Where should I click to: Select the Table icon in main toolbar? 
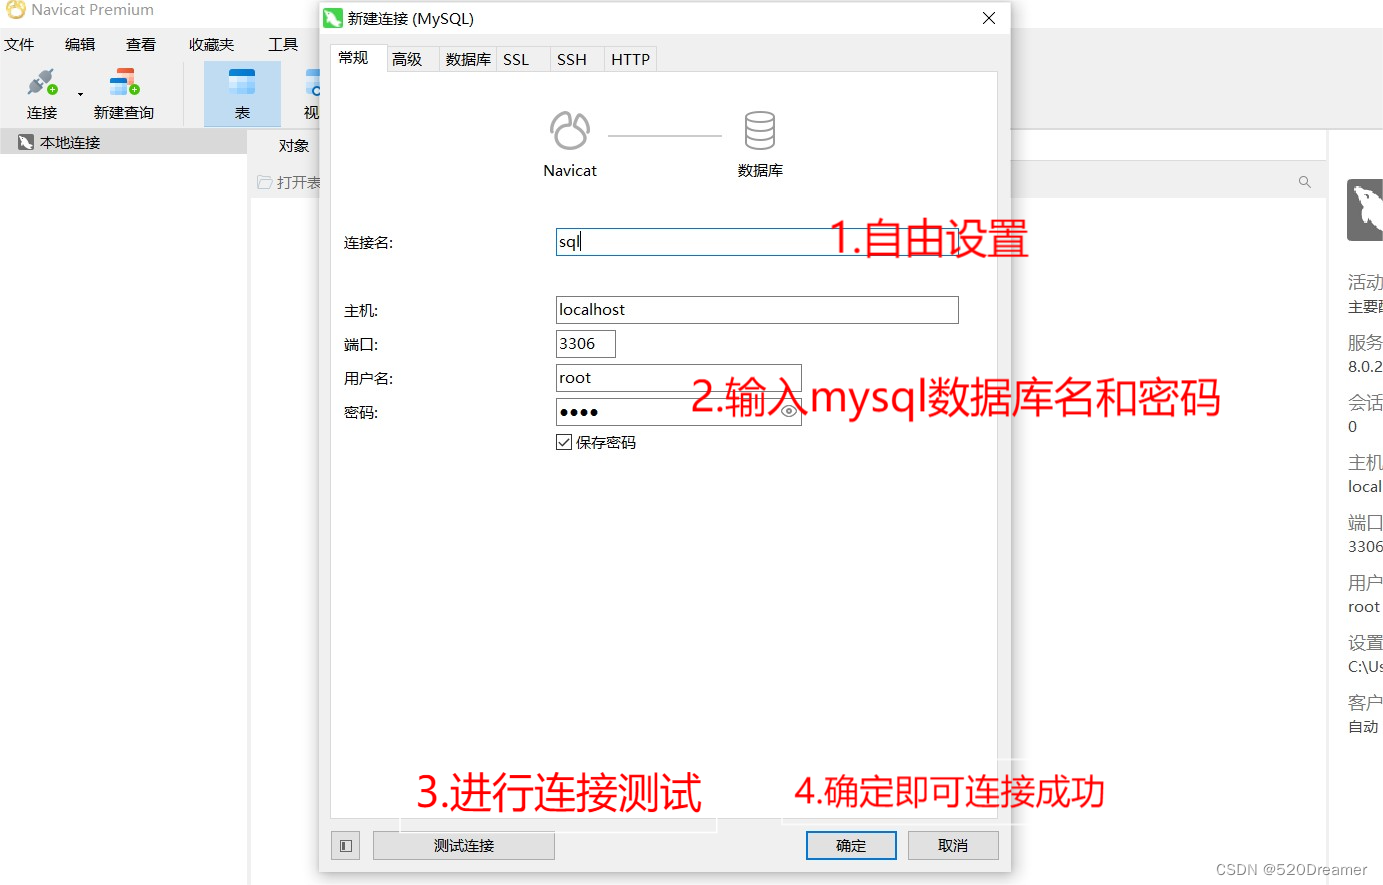pyautogui.click(x=242, y=82)
